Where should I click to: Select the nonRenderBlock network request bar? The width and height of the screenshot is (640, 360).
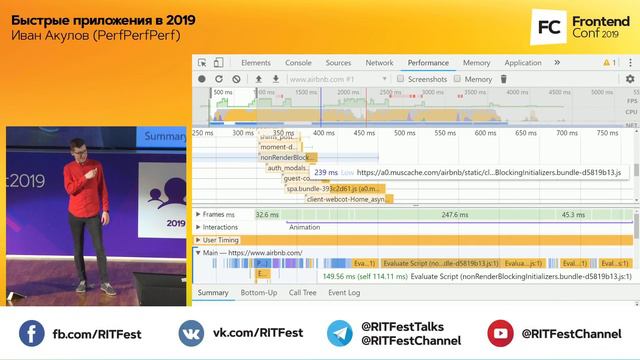[288, 157]
